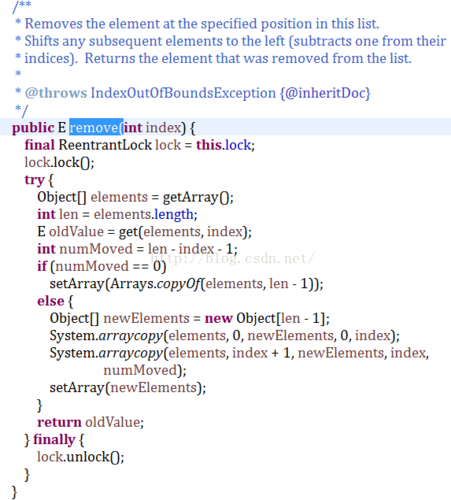Screen dimensions: 451x500
Task: Click 'Arrays.copyOf' method call
Action: click(x=155, y=284)
